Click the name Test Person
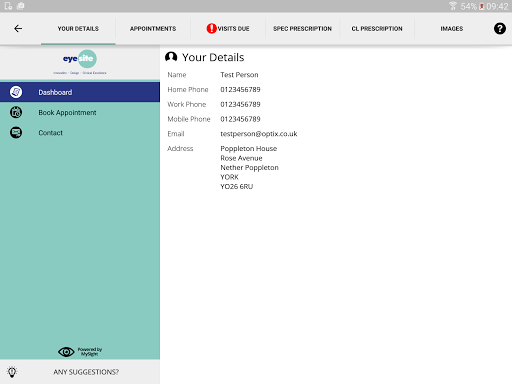The width and height of the screenshot is (512, 384). 239,75
